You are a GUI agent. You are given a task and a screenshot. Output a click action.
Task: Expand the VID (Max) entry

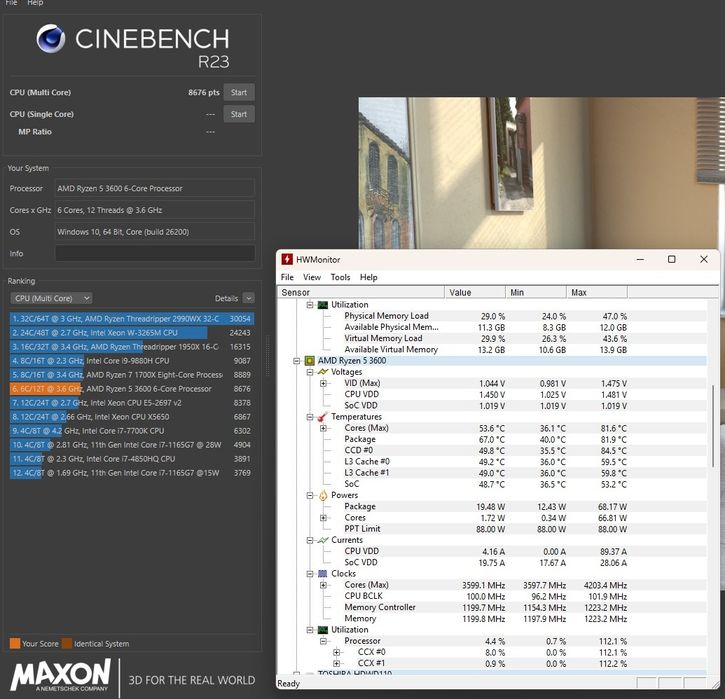[323, 383]
